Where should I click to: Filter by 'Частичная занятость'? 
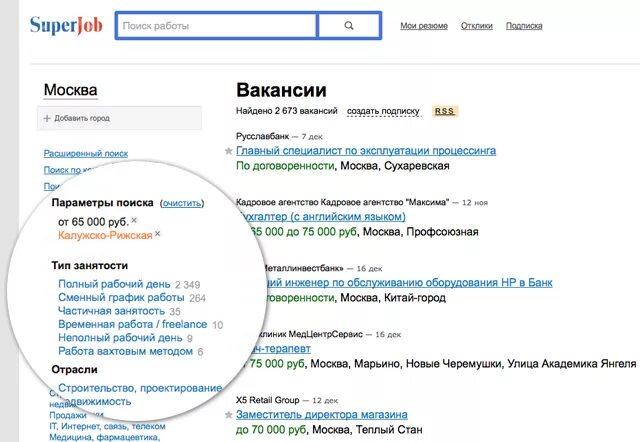click(x=111, y=311)
